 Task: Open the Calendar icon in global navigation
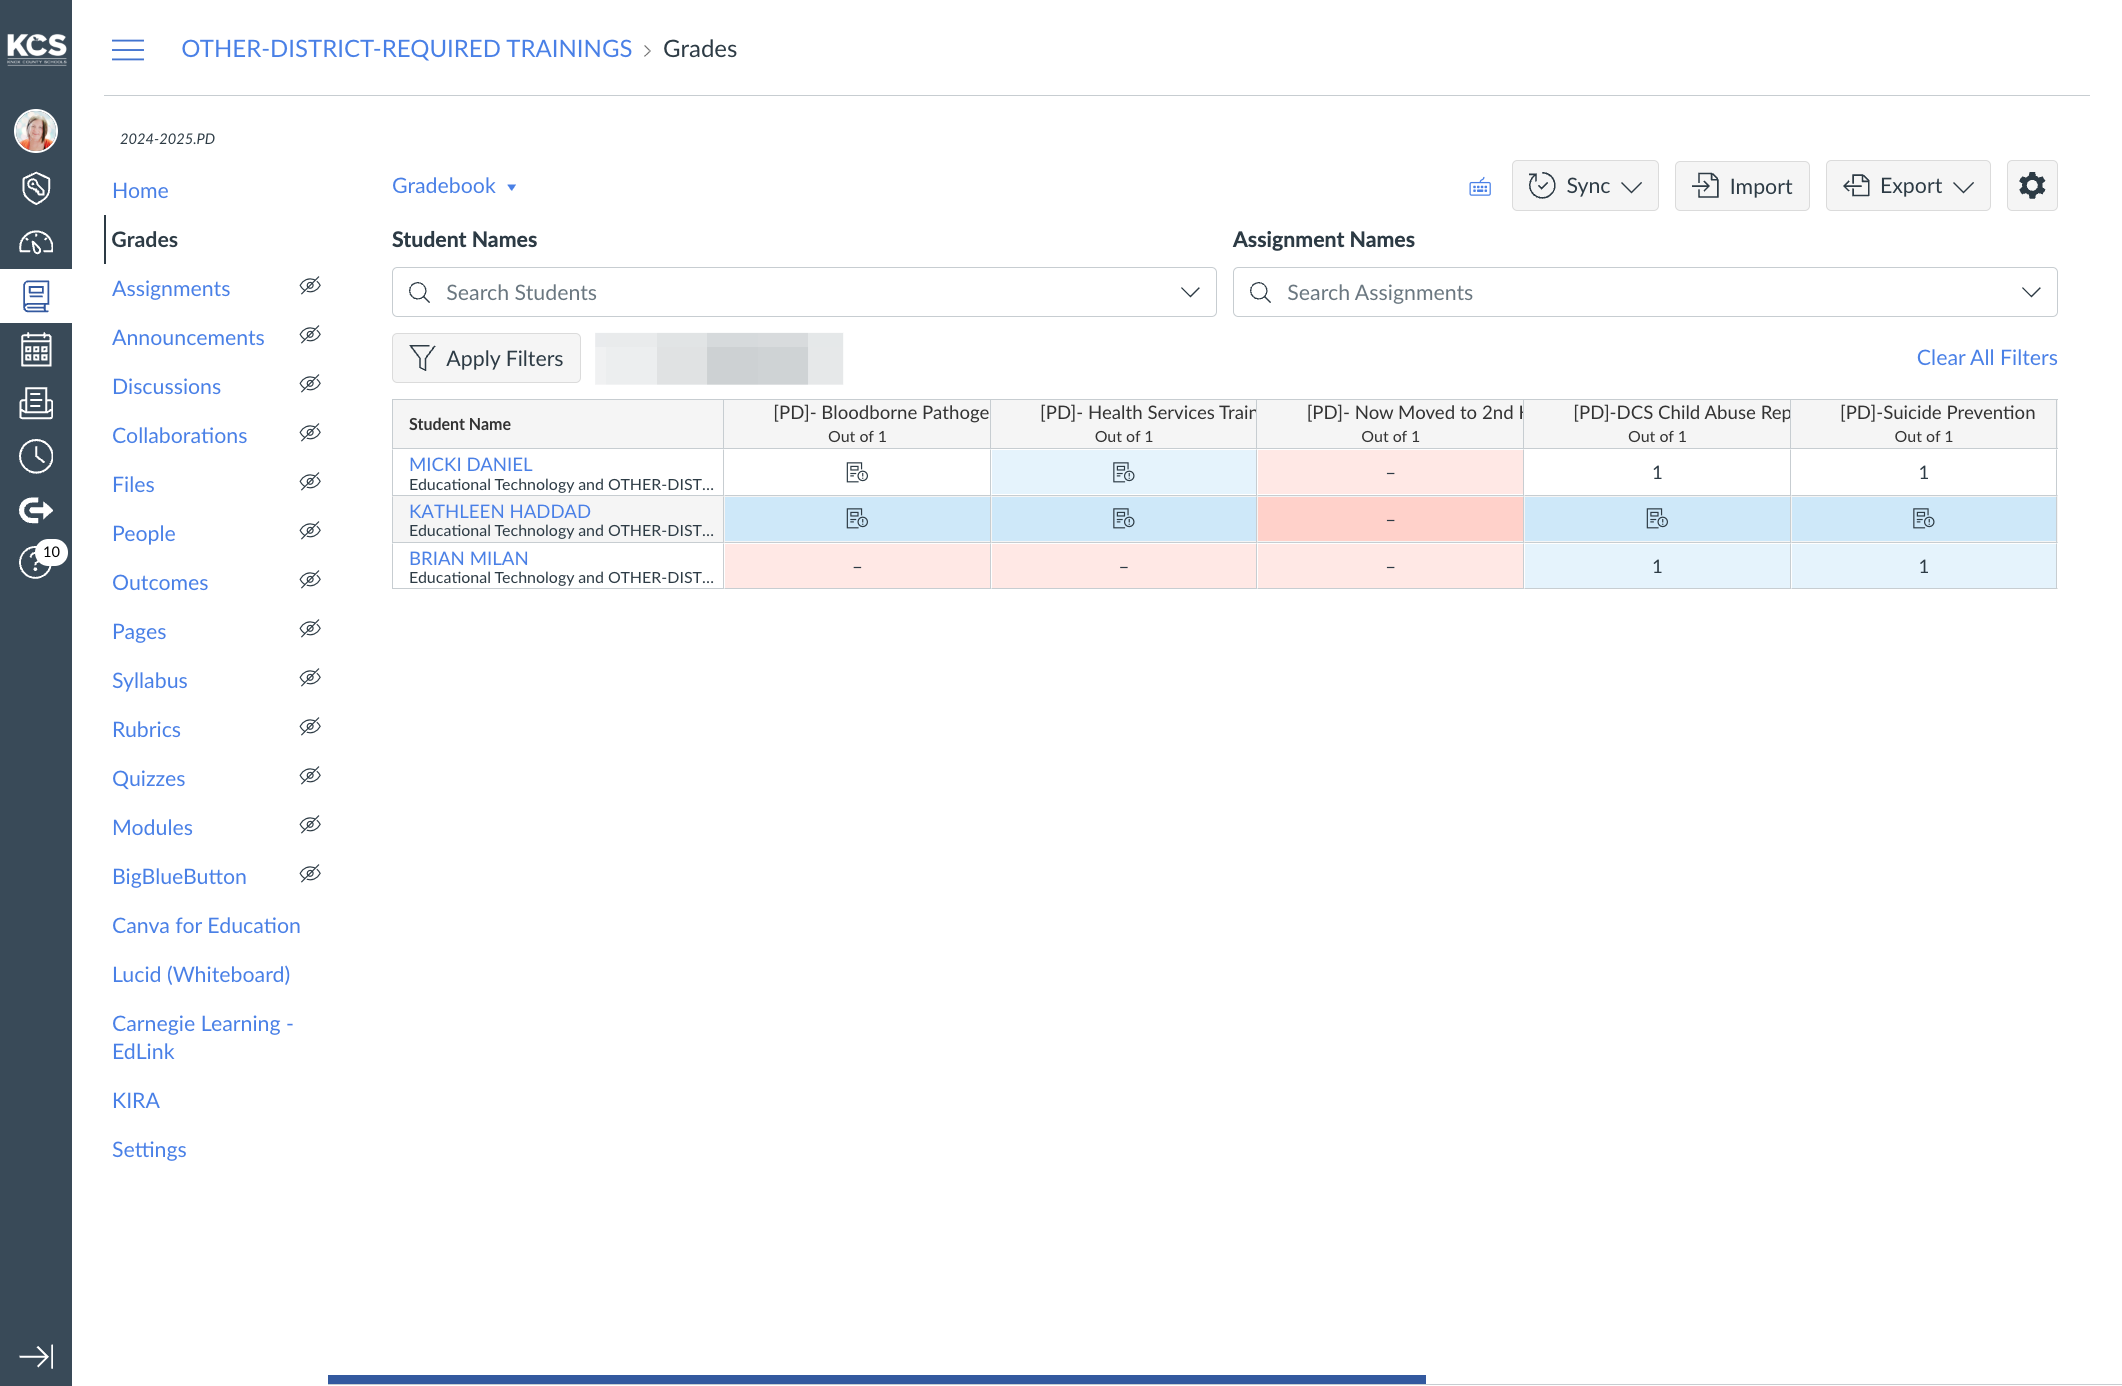pyautogui.click(x=36, y=350)
